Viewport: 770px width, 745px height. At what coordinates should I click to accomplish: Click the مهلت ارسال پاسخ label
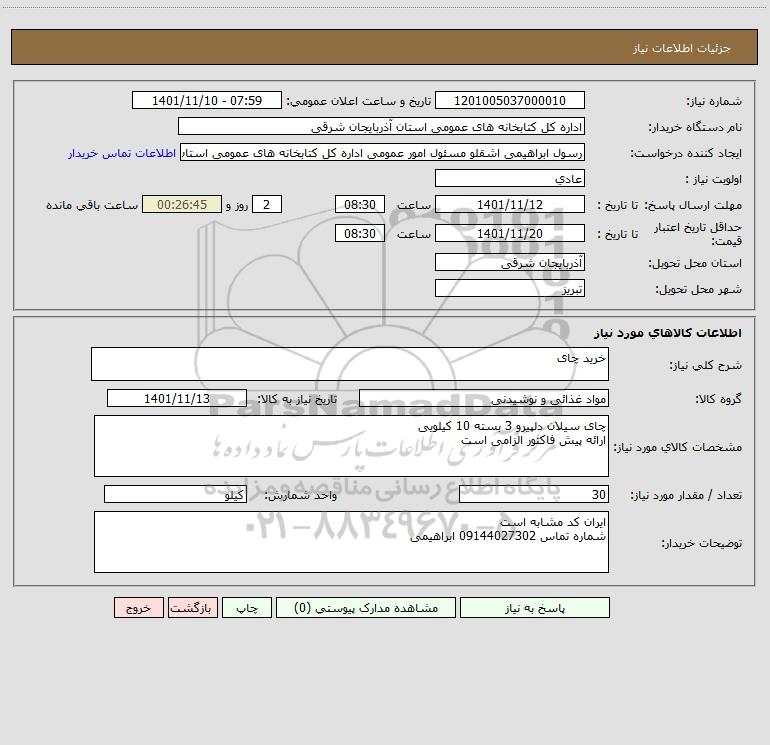693,205
